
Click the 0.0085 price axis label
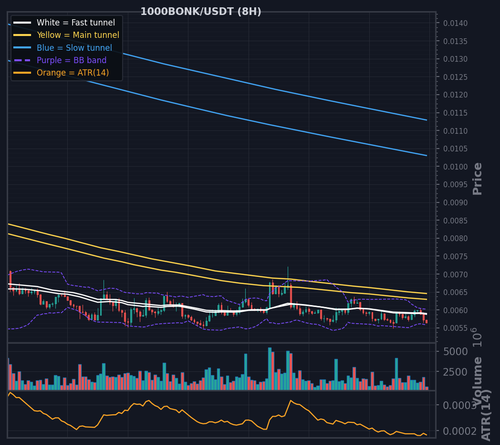[455, 221]
